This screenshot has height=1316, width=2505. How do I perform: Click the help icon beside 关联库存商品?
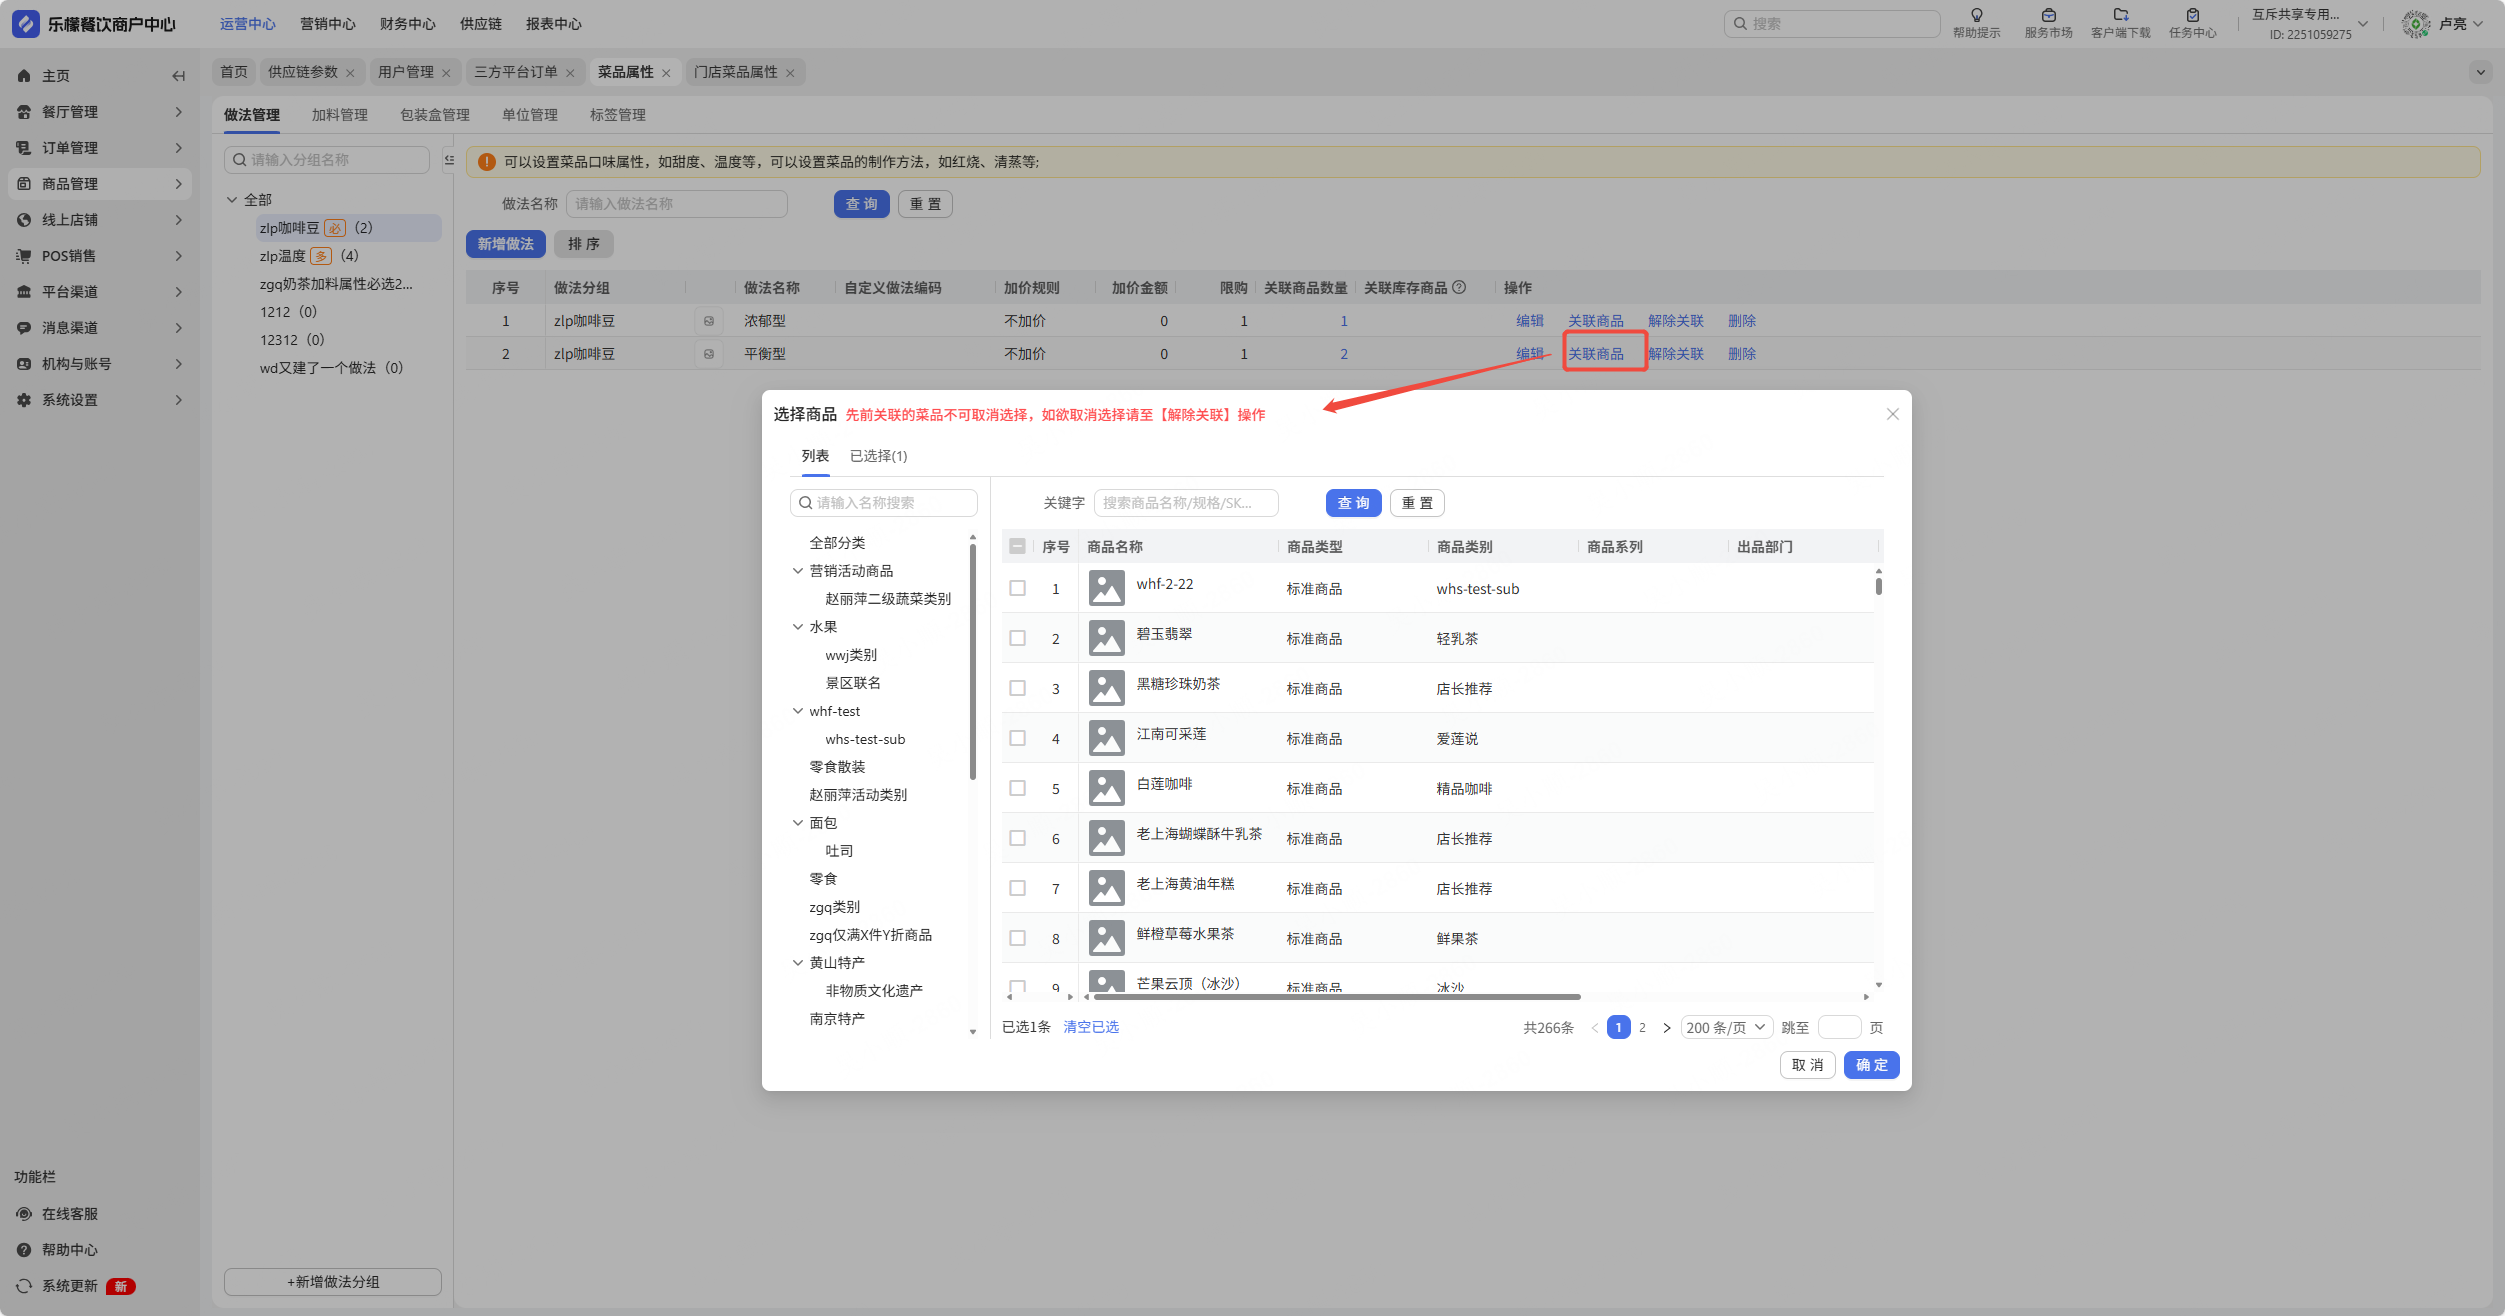coord(1459,288)
